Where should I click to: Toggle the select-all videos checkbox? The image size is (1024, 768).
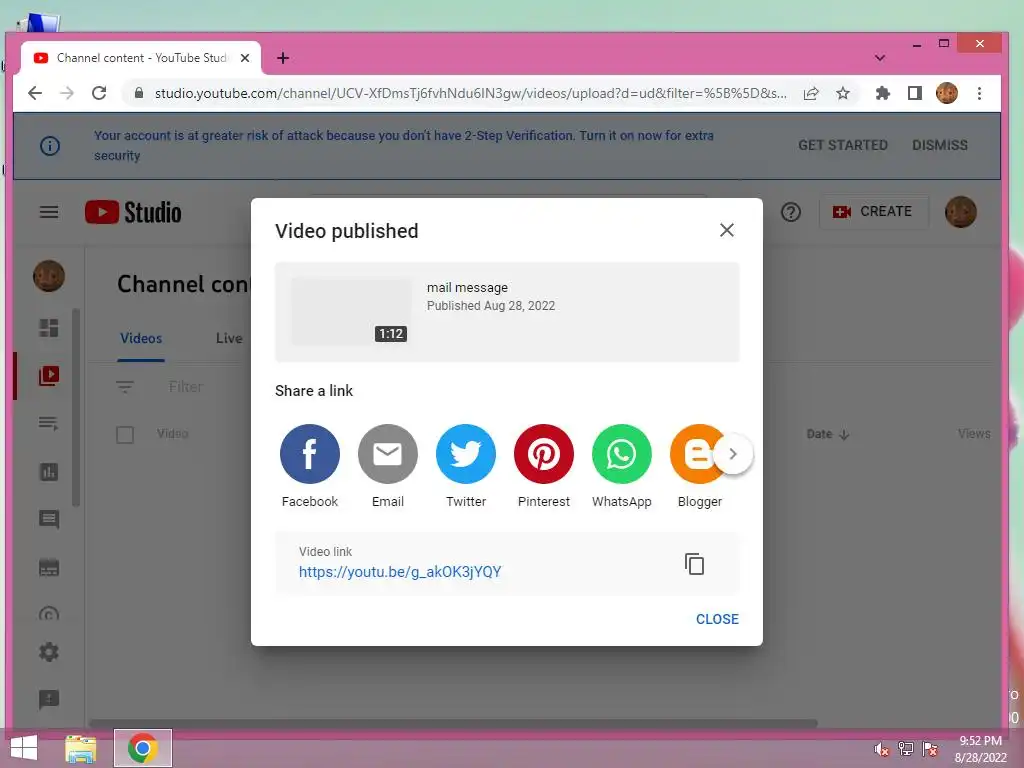point(125,435)
